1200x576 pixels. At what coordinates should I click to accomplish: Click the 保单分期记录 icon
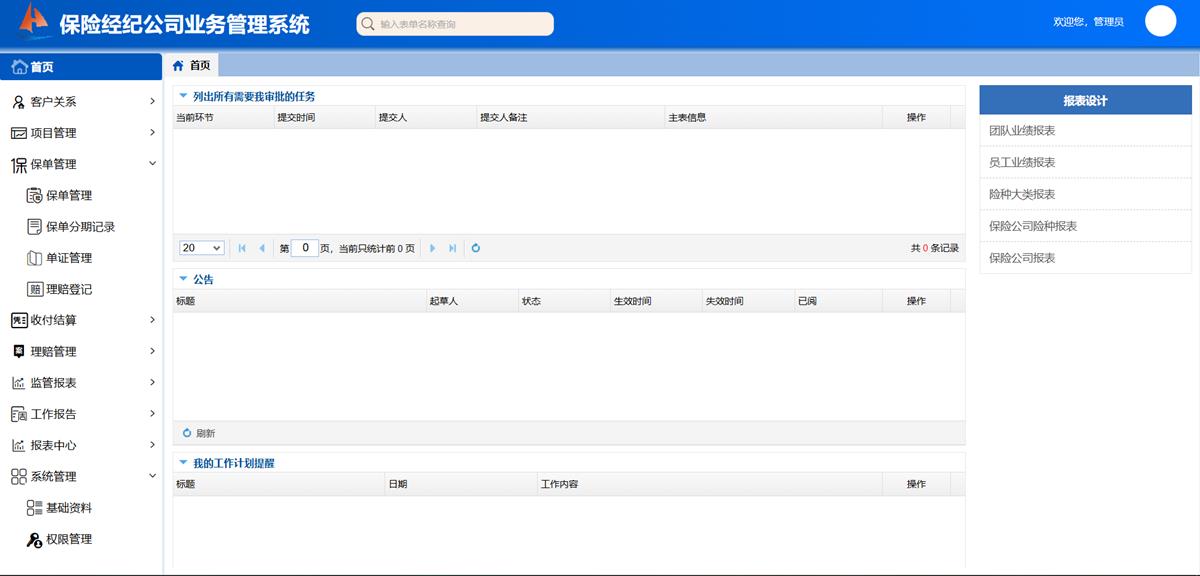[x=34, y=227]
